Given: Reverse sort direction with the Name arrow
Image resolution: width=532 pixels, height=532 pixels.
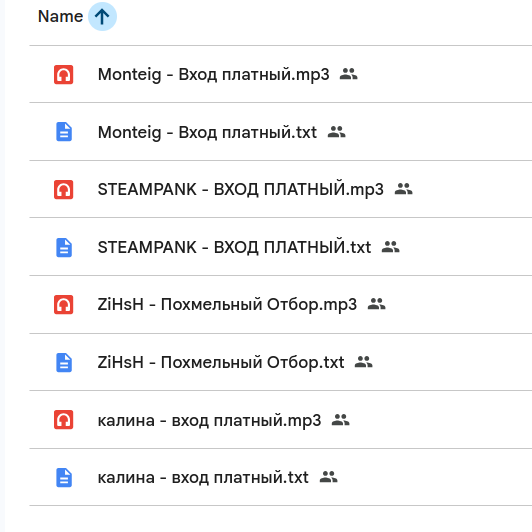Looking at the screenshot, I should point(102,16).
